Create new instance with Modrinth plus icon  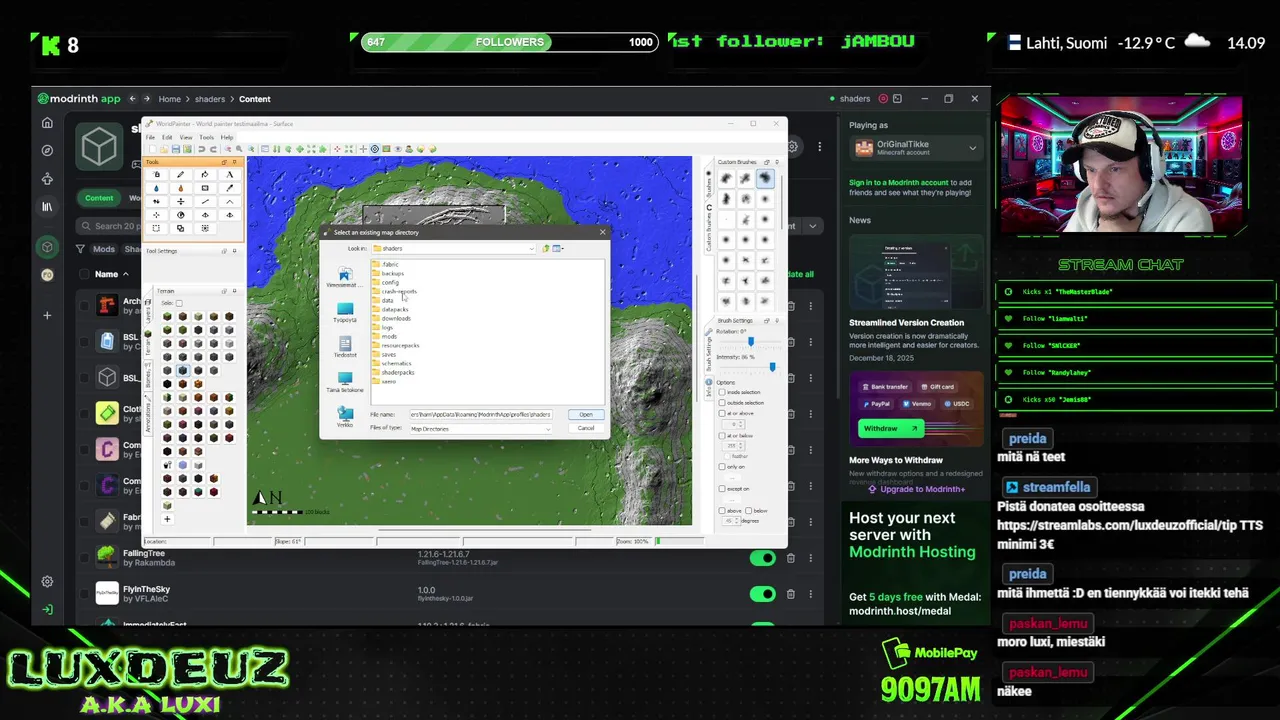(x=47, y=315)
